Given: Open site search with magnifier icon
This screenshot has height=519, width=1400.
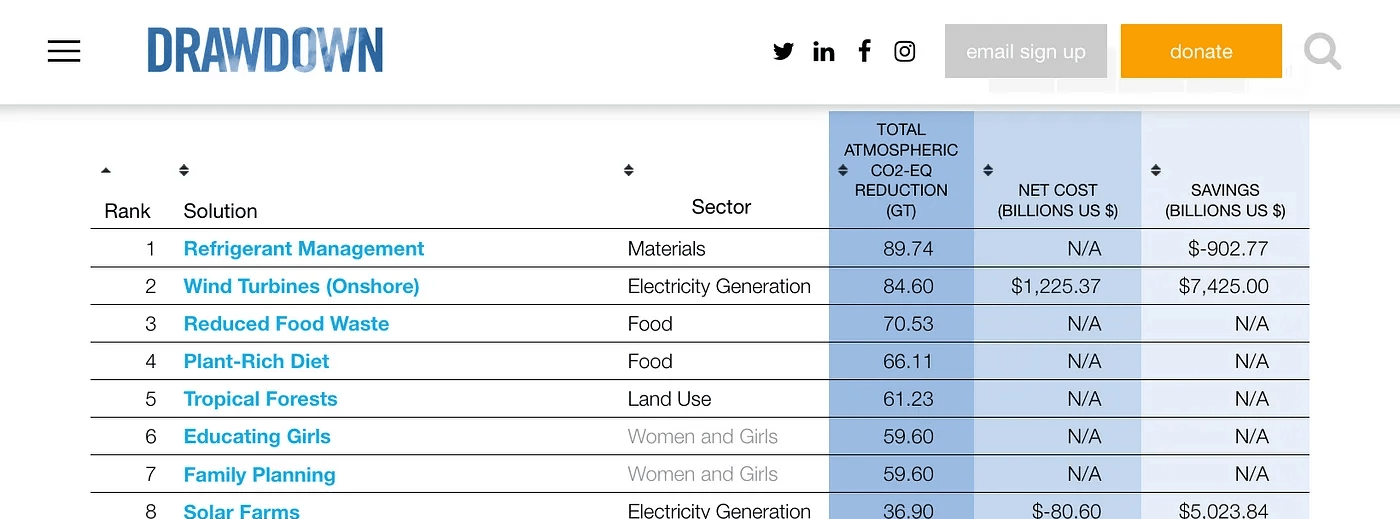Looking at the screenshot, I should pyautogui.click(x=1322, y=51).
